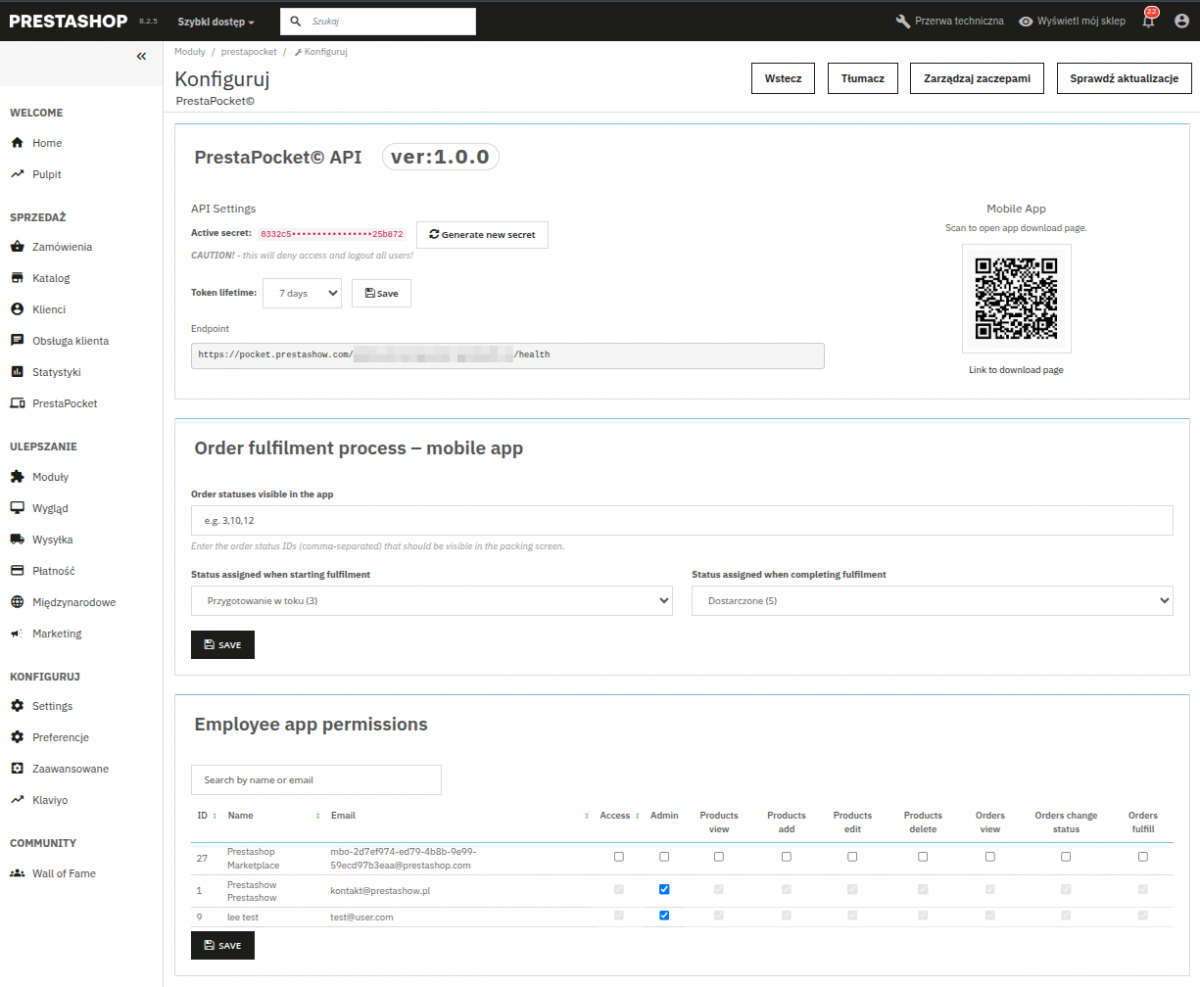
Task: Click Generate new secret button
Action: click(482, 235)
